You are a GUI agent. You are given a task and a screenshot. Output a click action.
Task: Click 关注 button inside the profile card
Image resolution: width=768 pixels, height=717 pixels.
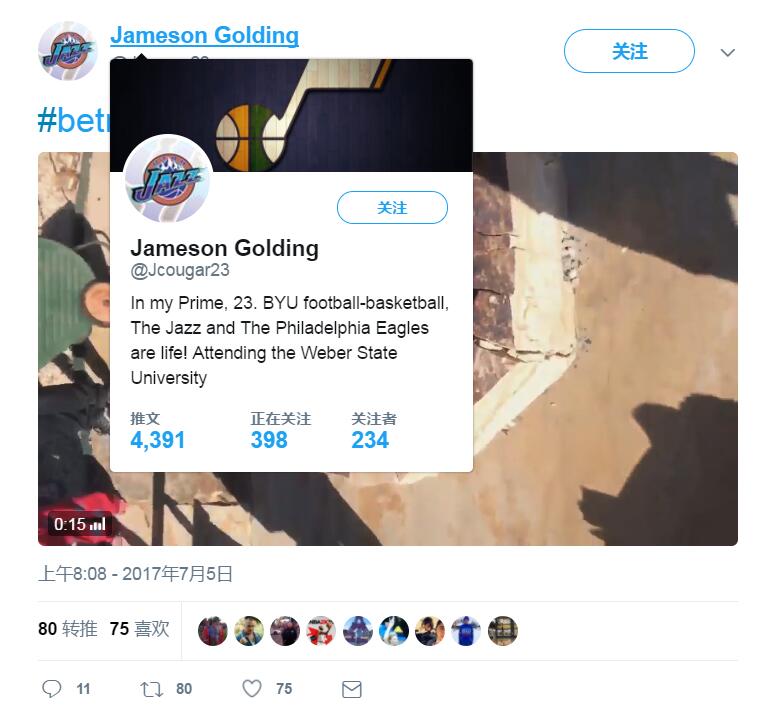click(x=392, y=208)
